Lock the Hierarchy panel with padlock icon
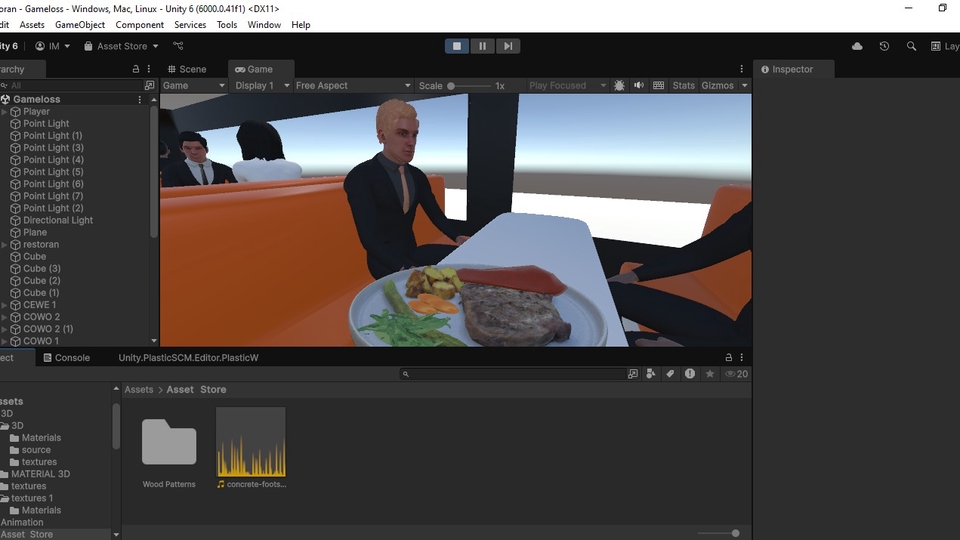 [136, 70]
